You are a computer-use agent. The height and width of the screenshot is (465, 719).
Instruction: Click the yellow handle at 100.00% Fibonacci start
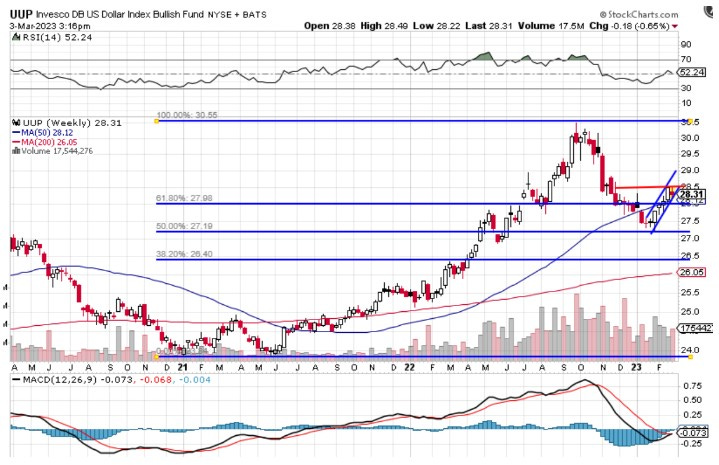click(x=157, y=120)
